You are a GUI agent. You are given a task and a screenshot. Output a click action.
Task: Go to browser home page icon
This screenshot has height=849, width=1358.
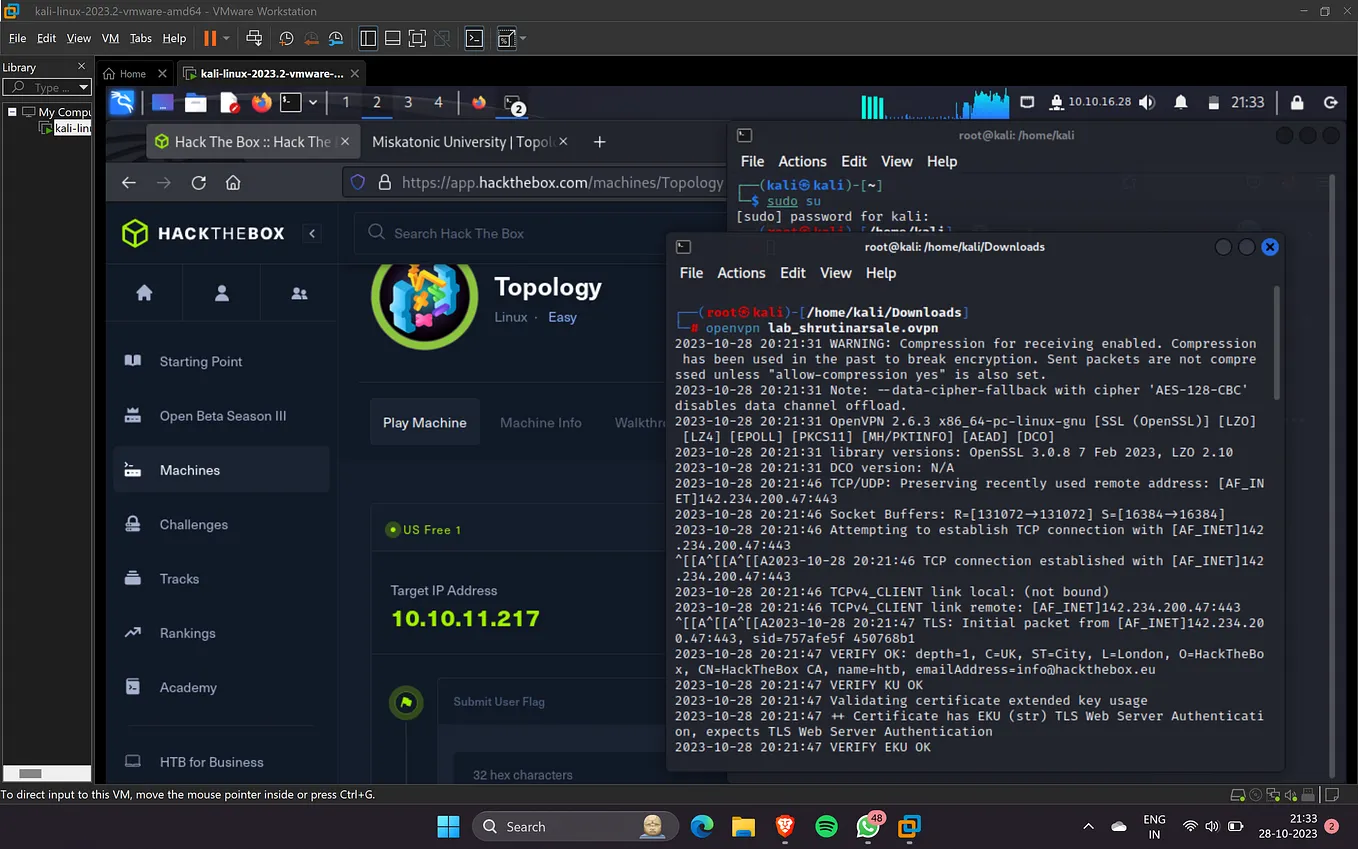coord(233,183)
